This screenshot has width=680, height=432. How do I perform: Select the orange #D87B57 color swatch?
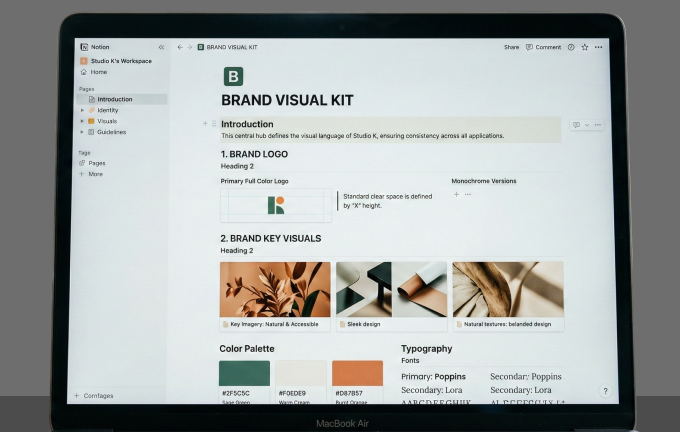(357, 373)
